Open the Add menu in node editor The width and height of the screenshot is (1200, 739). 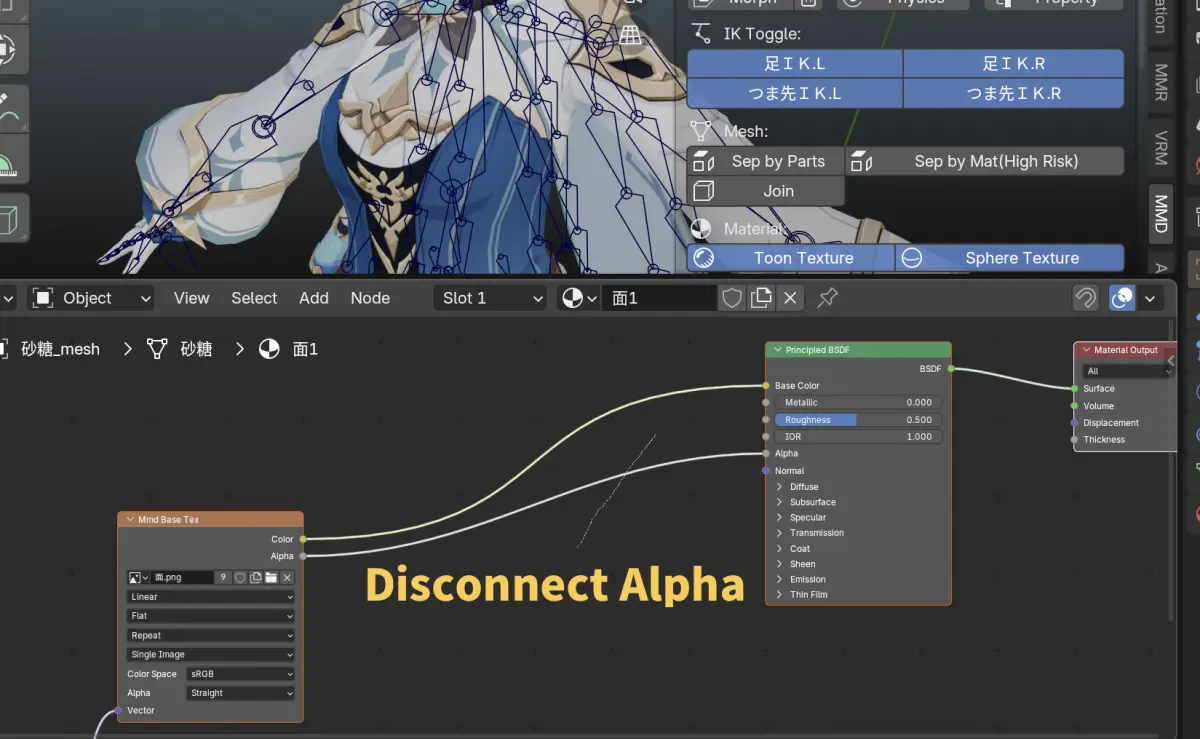[314, 298]
